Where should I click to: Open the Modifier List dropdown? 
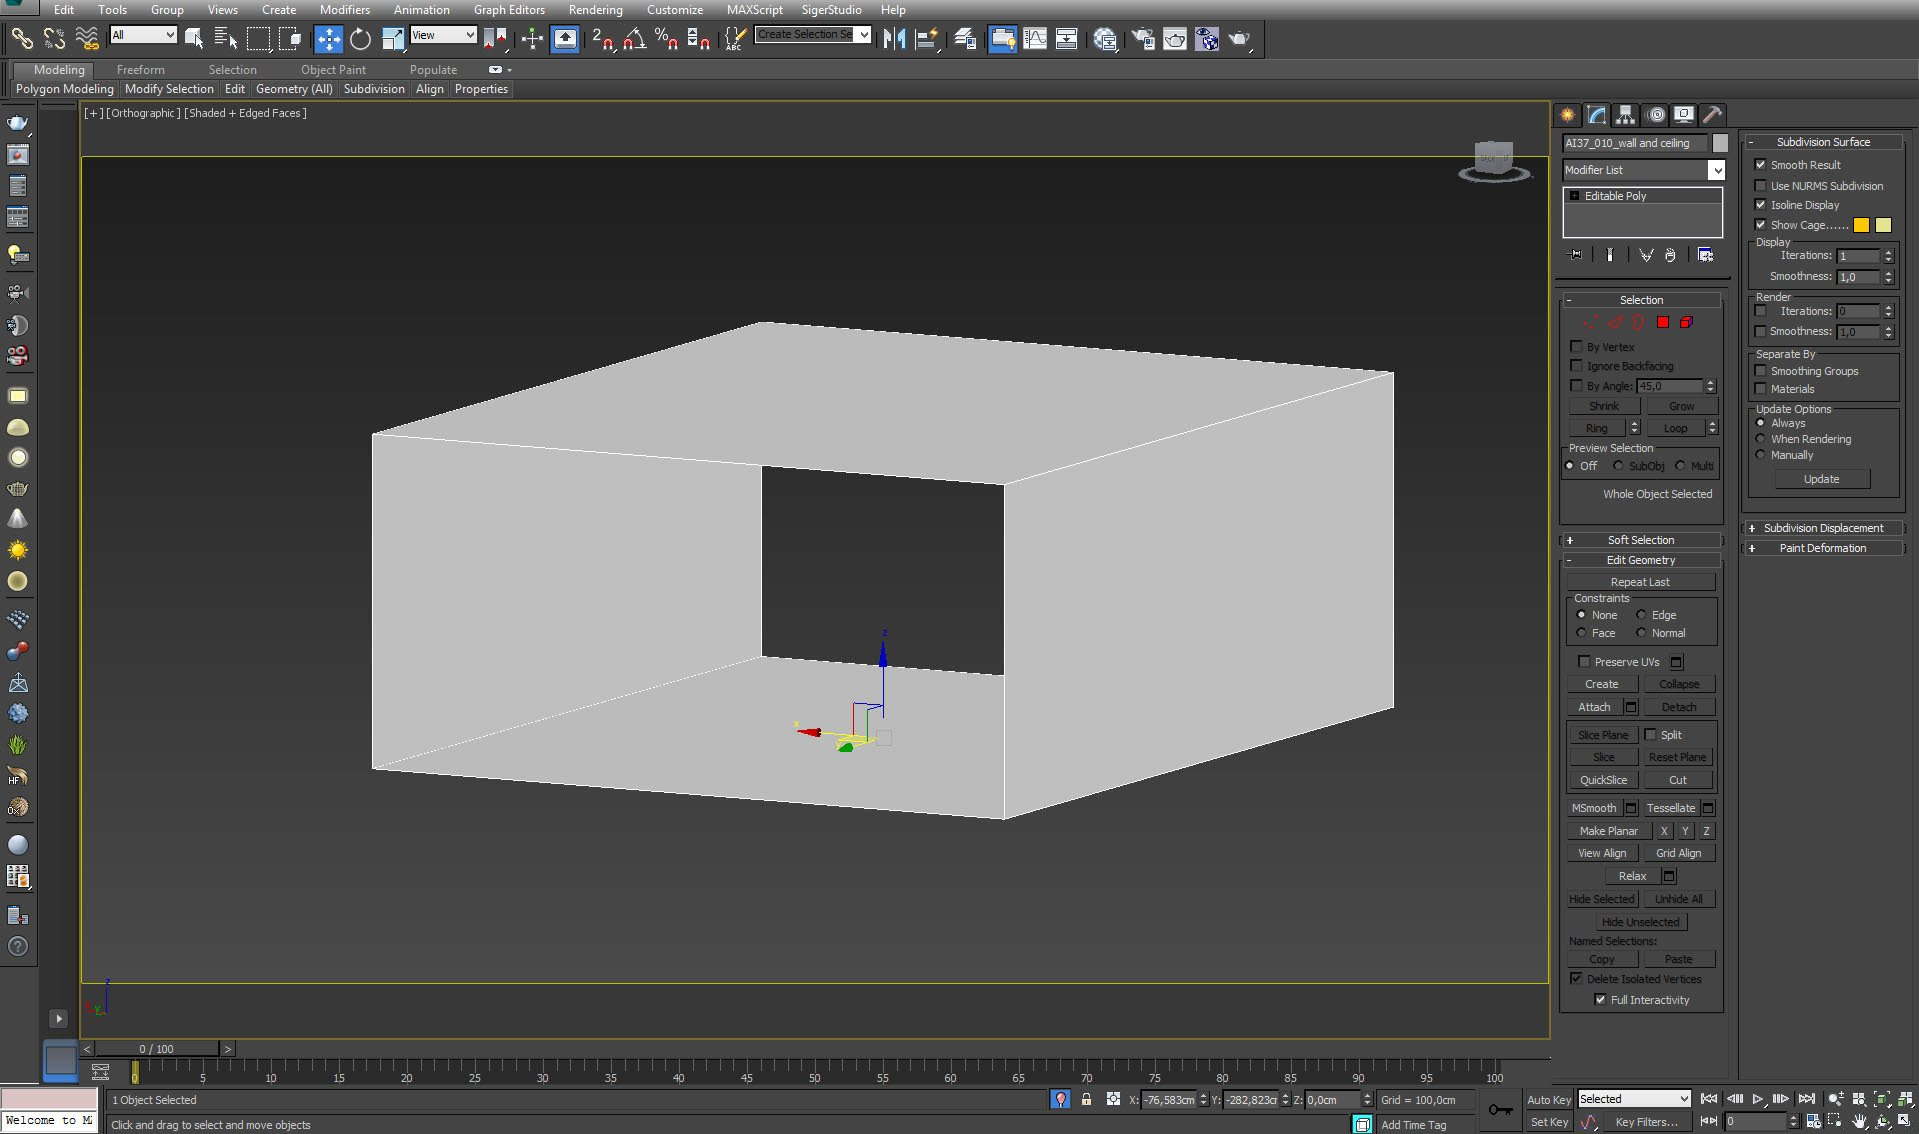coord(1644,170)
